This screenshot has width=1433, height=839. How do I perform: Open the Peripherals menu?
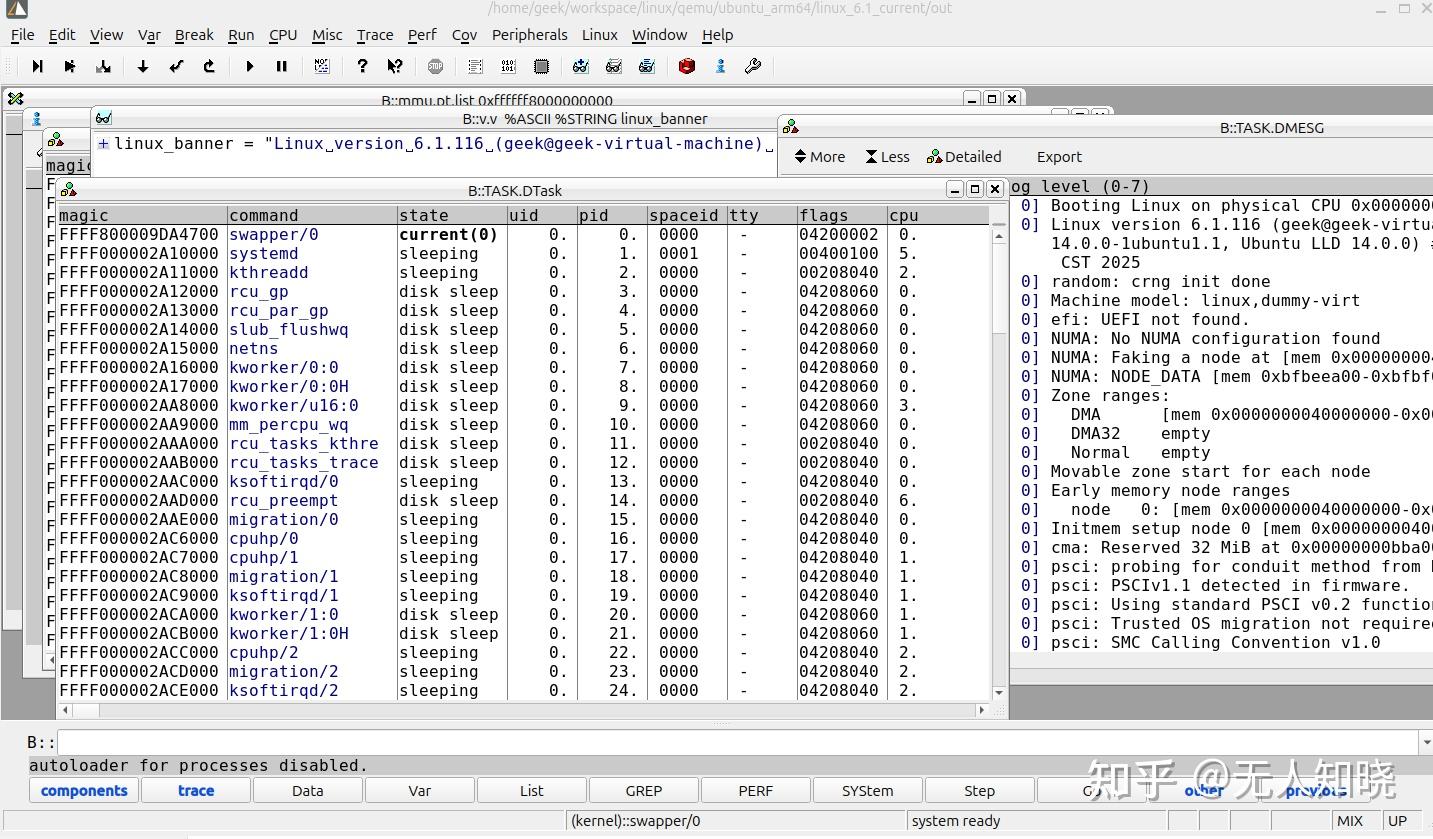(x=529, y=35)
